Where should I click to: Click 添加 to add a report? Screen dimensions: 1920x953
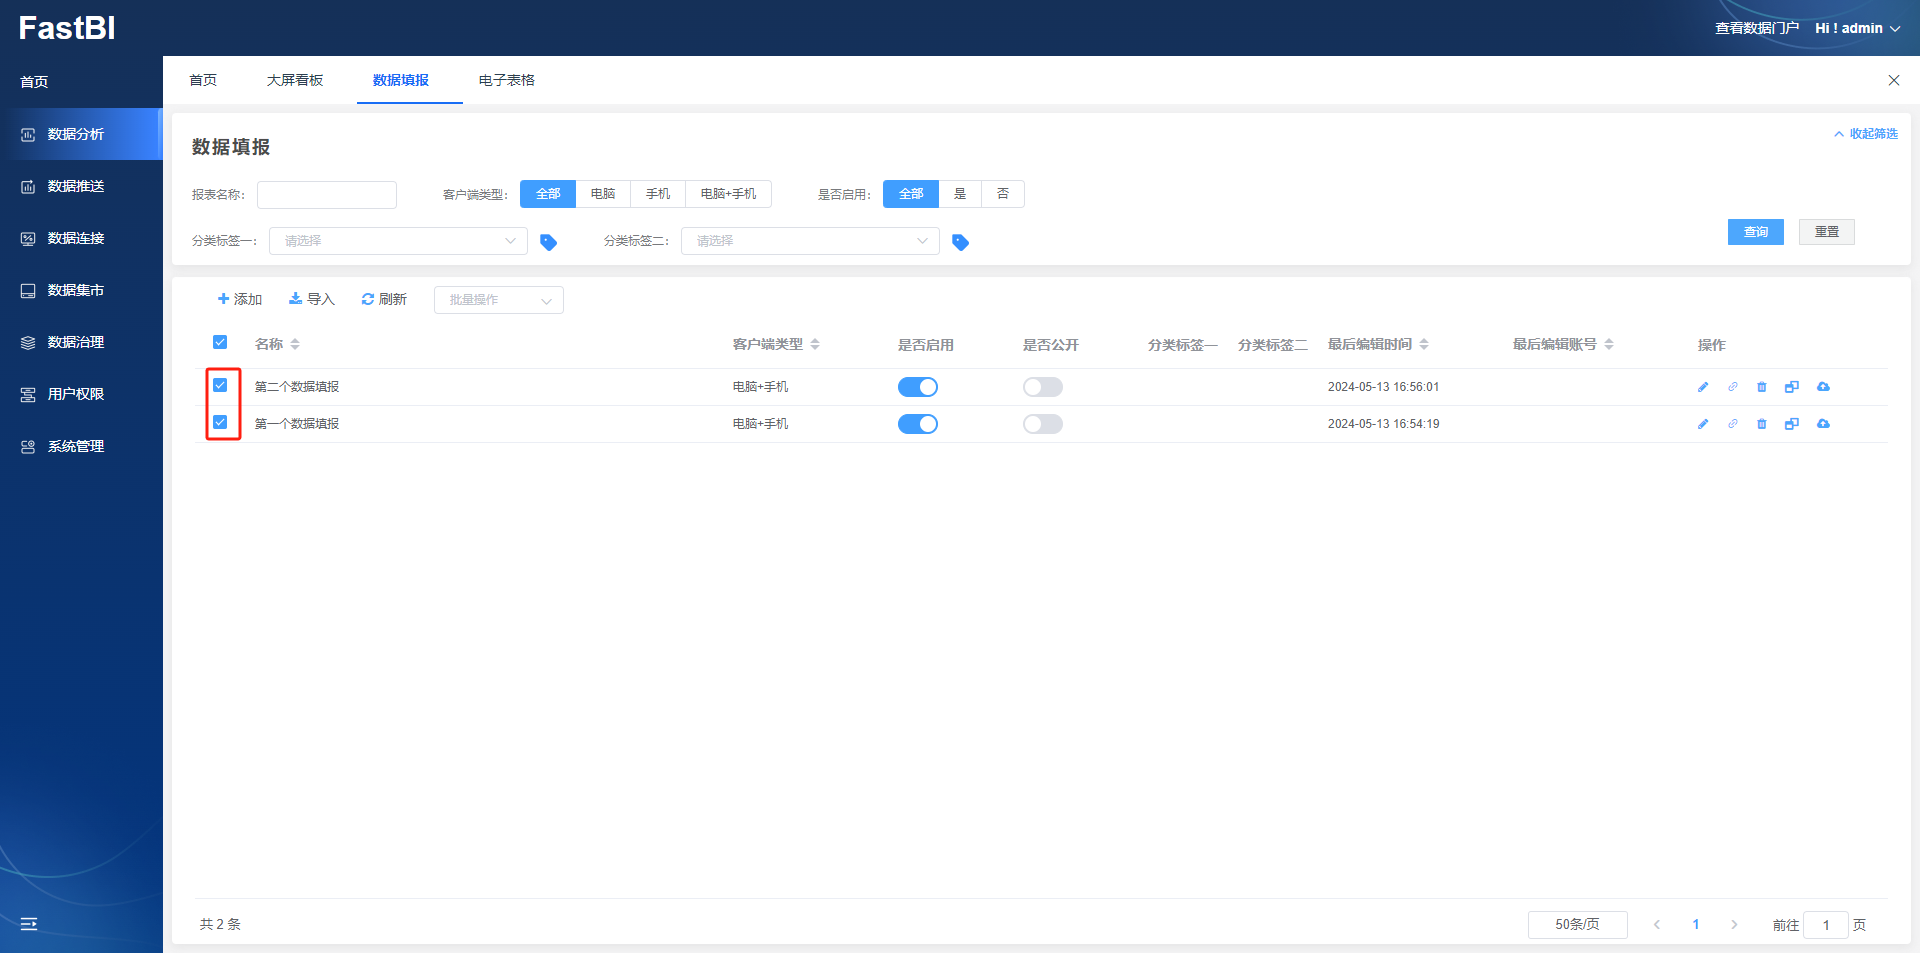pos(240,299)
